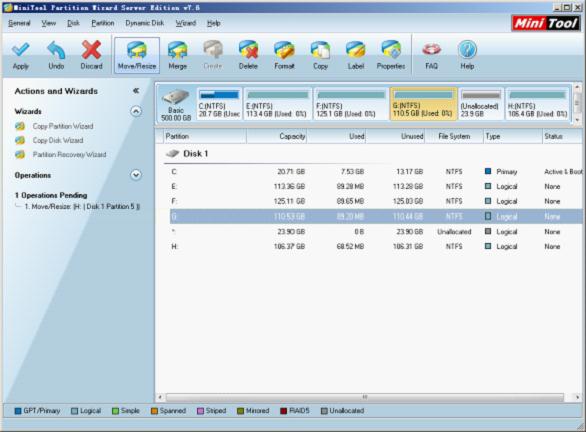Sort by Partition column header

click(x=205, y=136)
